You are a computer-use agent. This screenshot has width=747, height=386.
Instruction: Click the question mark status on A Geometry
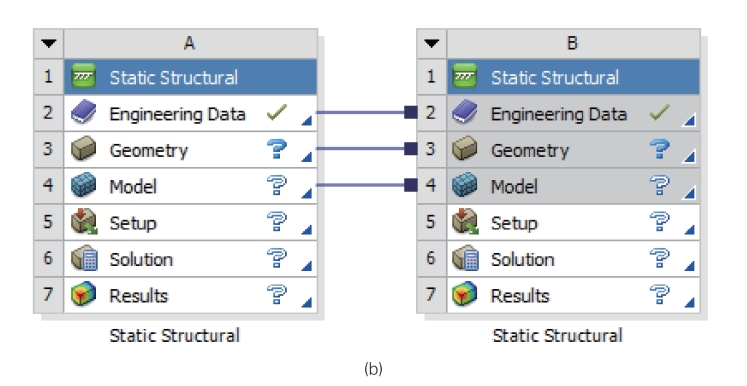pyautogui.click(x=277, y=149)
